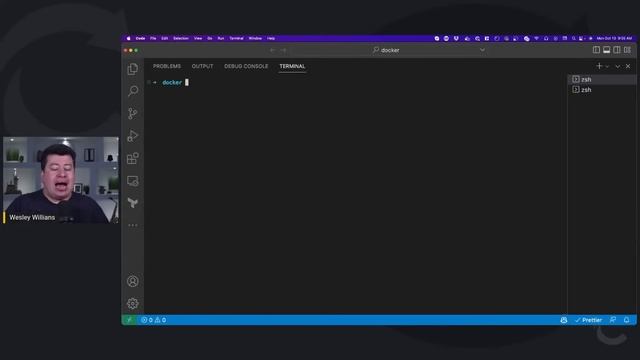Open the Terraform view in activity bar

(x=133, y=202)
